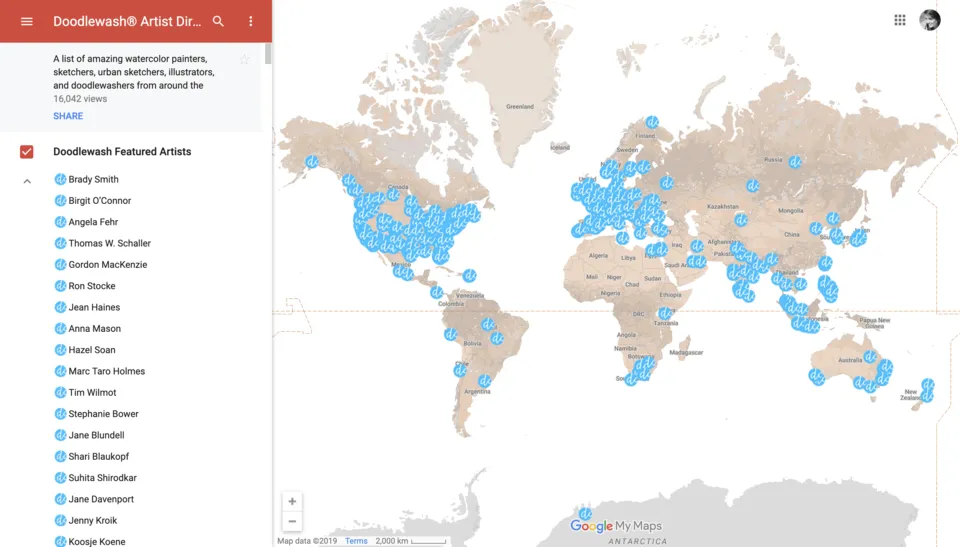The height and width of the screenshot is (547, 960).
Task: Click the map pin in Antarctica
Action: click(x=585, y=513)
